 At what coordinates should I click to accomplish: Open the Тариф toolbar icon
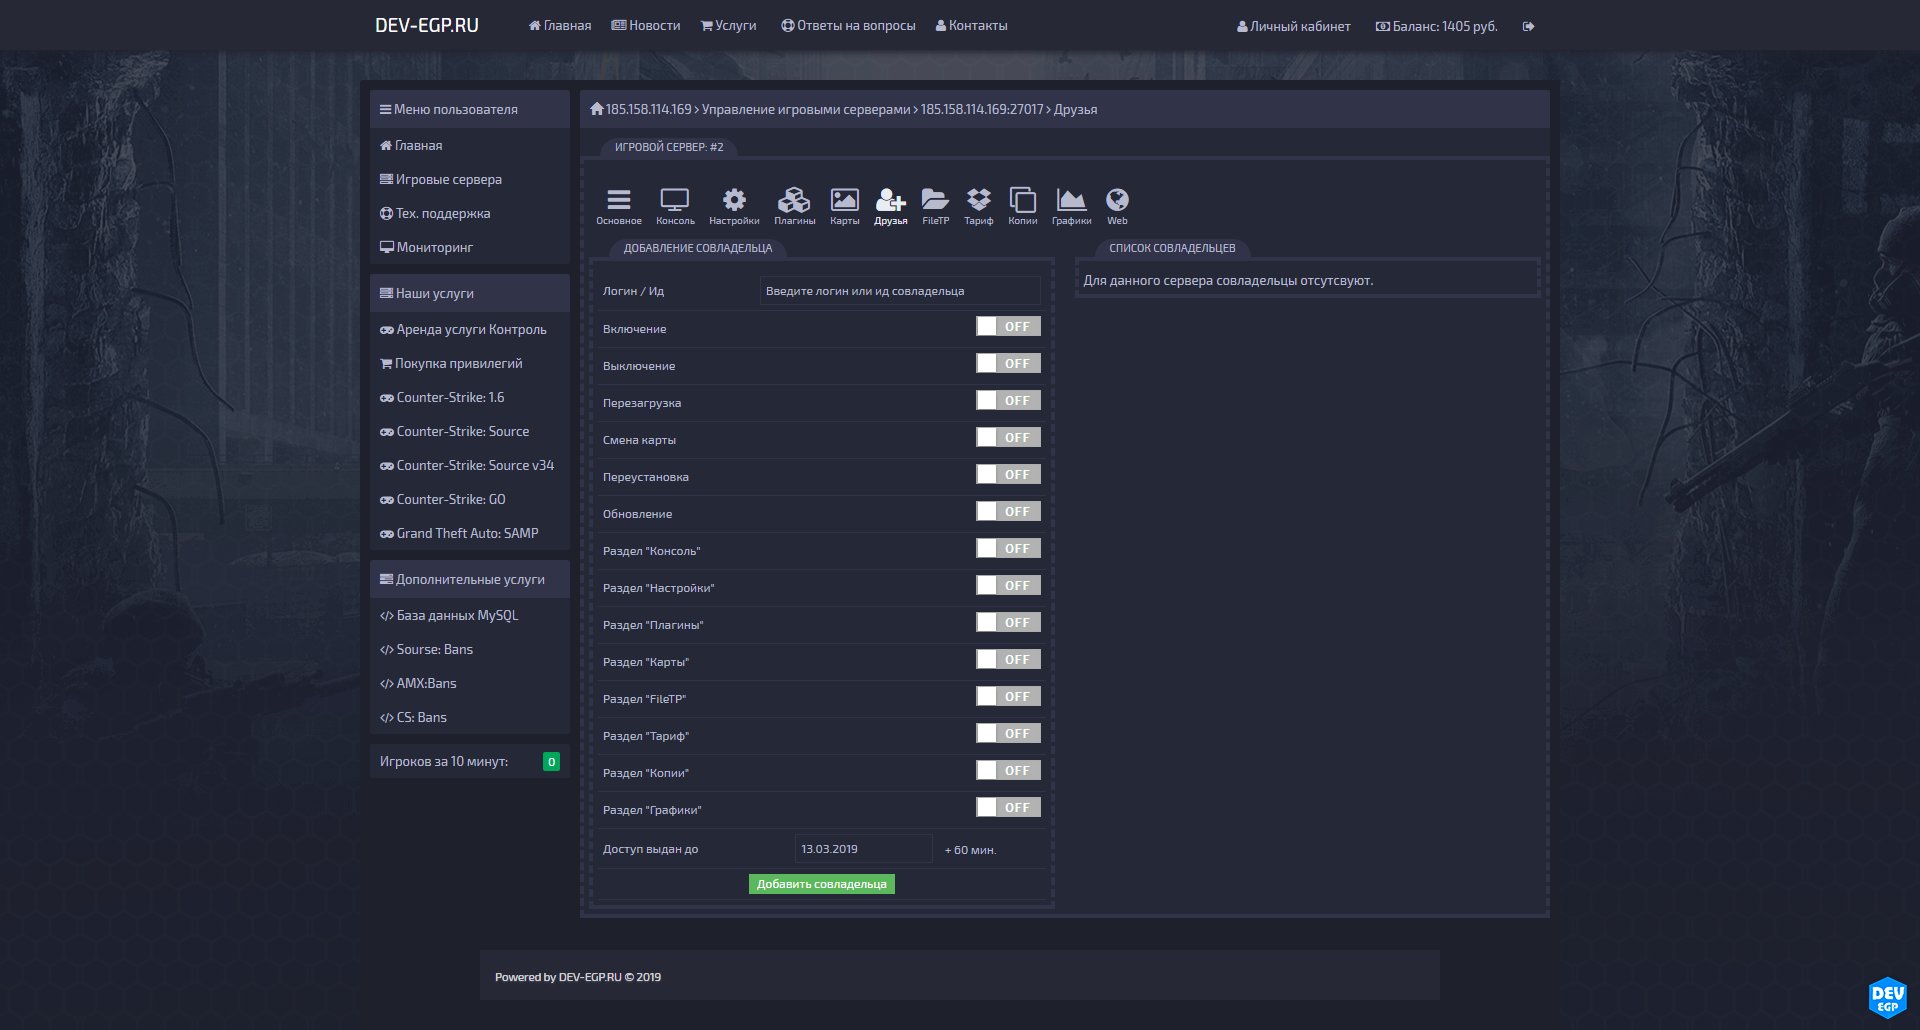(978, 205)
